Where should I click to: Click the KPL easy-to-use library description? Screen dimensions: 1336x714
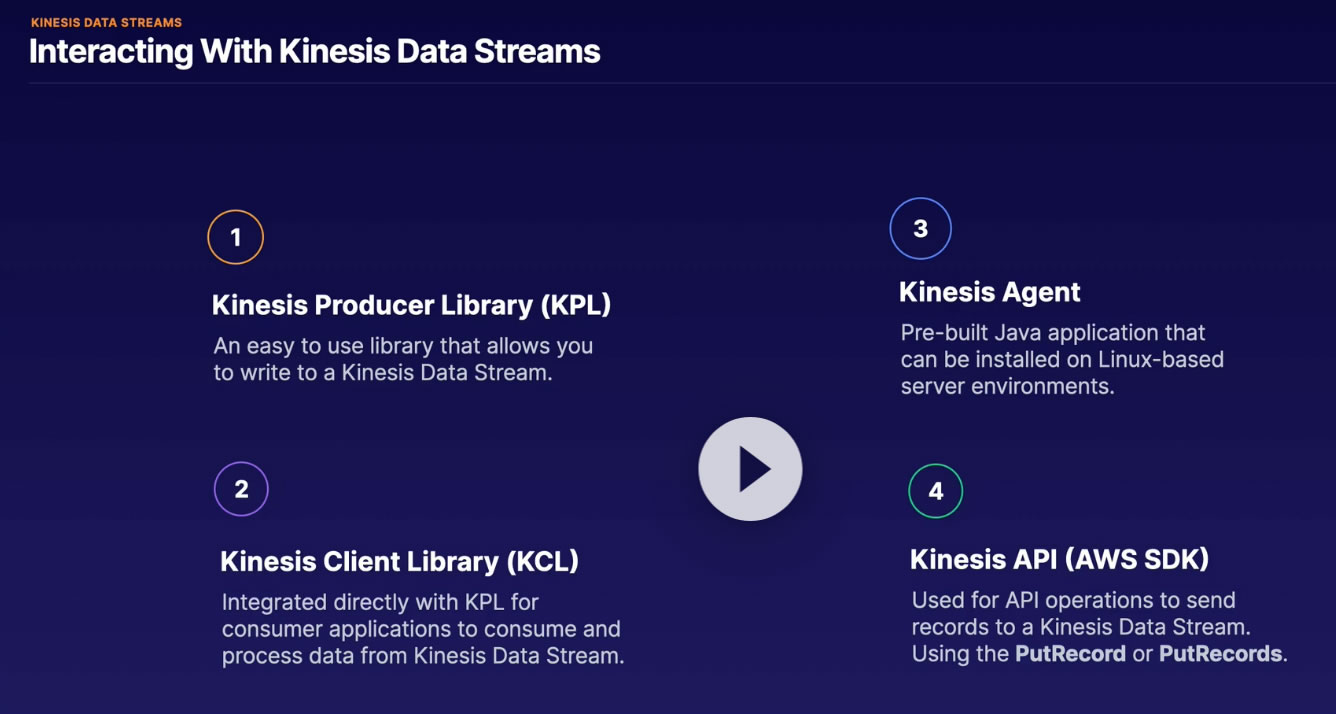coord(403,360)
